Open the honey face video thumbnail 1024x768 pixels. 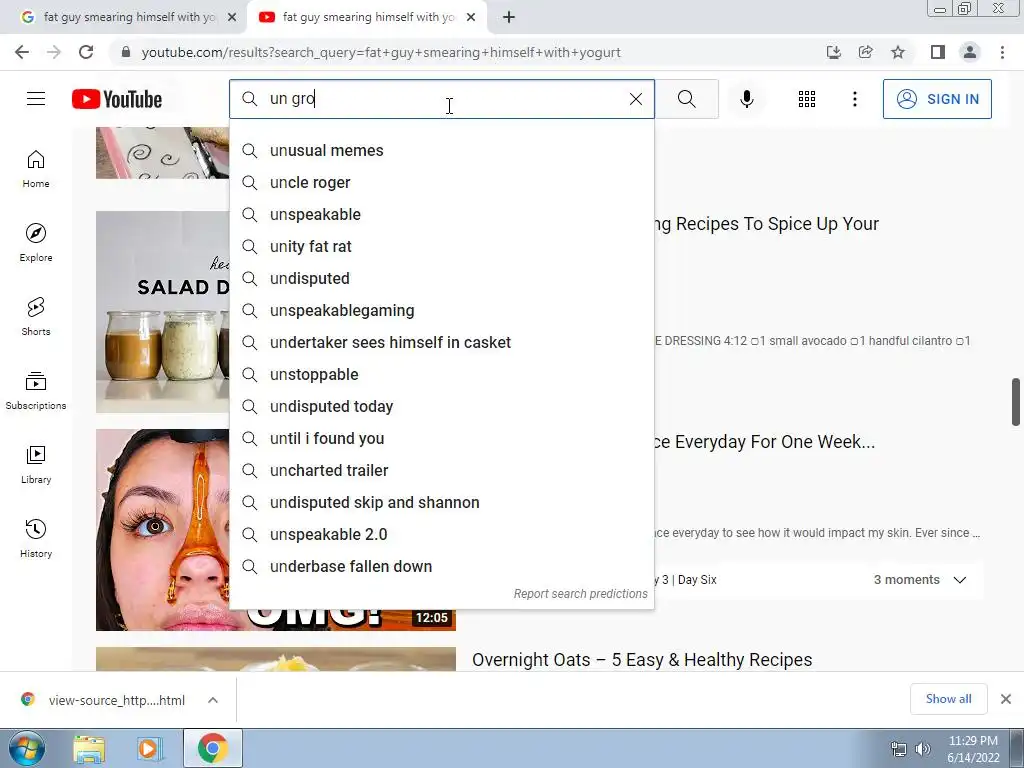163,530
